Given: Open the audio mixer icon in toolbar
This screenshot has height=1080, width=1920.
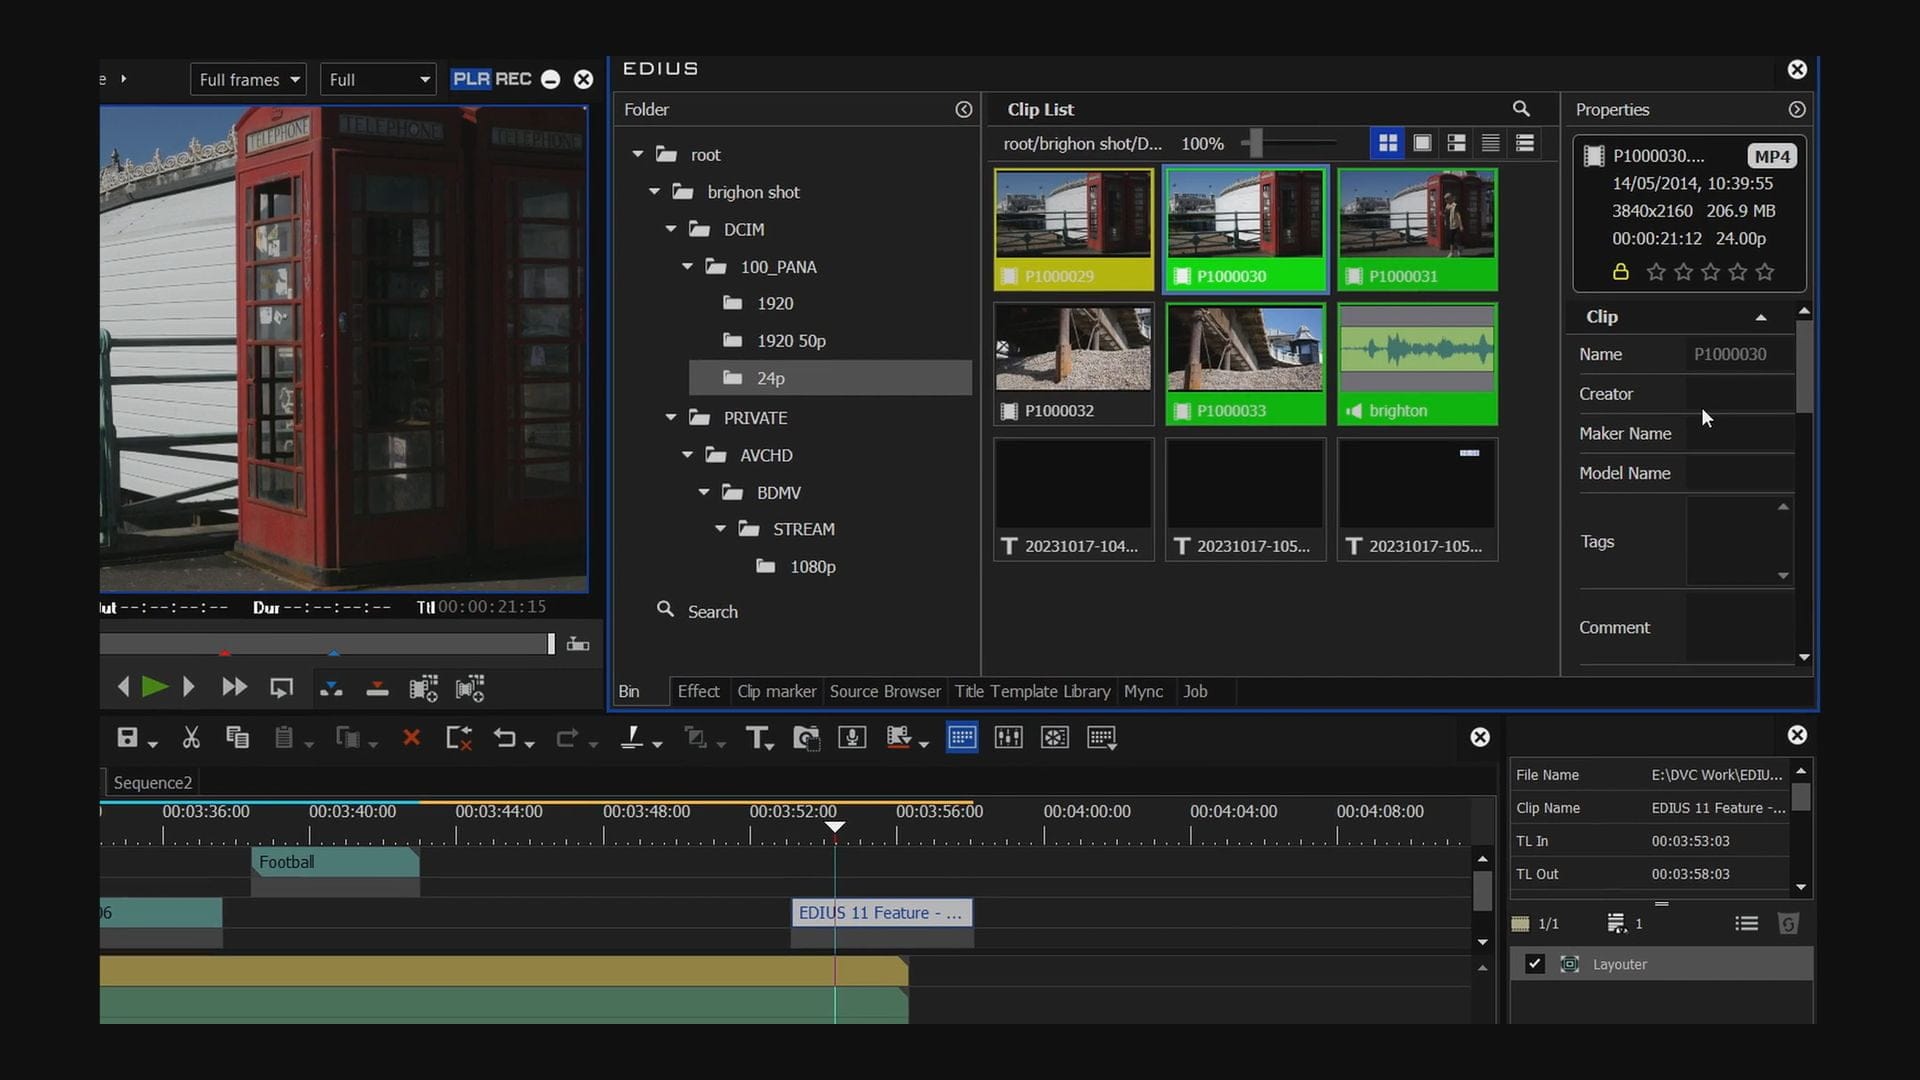Looking at the screenshot, I should coord(1008,738).
